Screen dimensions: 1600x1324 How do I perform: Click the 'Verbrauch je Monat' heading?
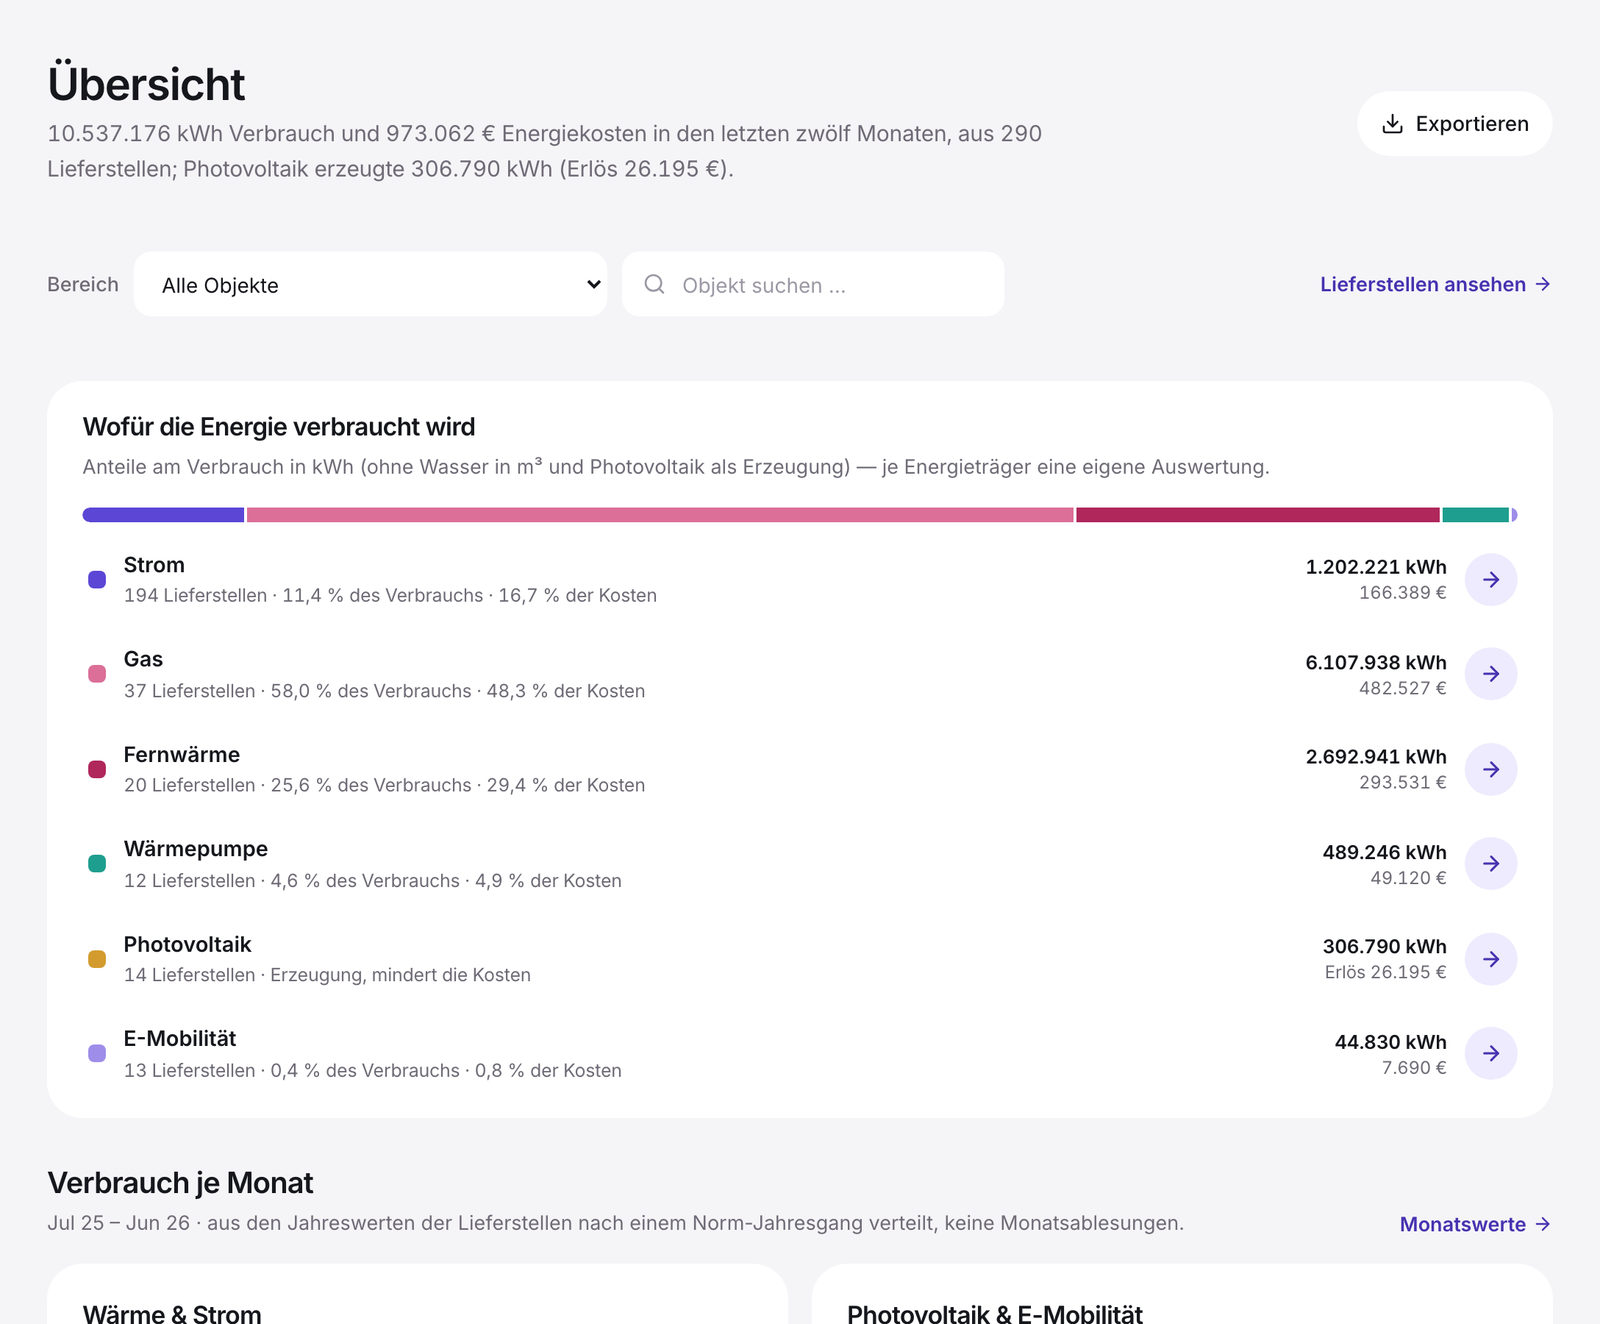[x=180, y=1183]
